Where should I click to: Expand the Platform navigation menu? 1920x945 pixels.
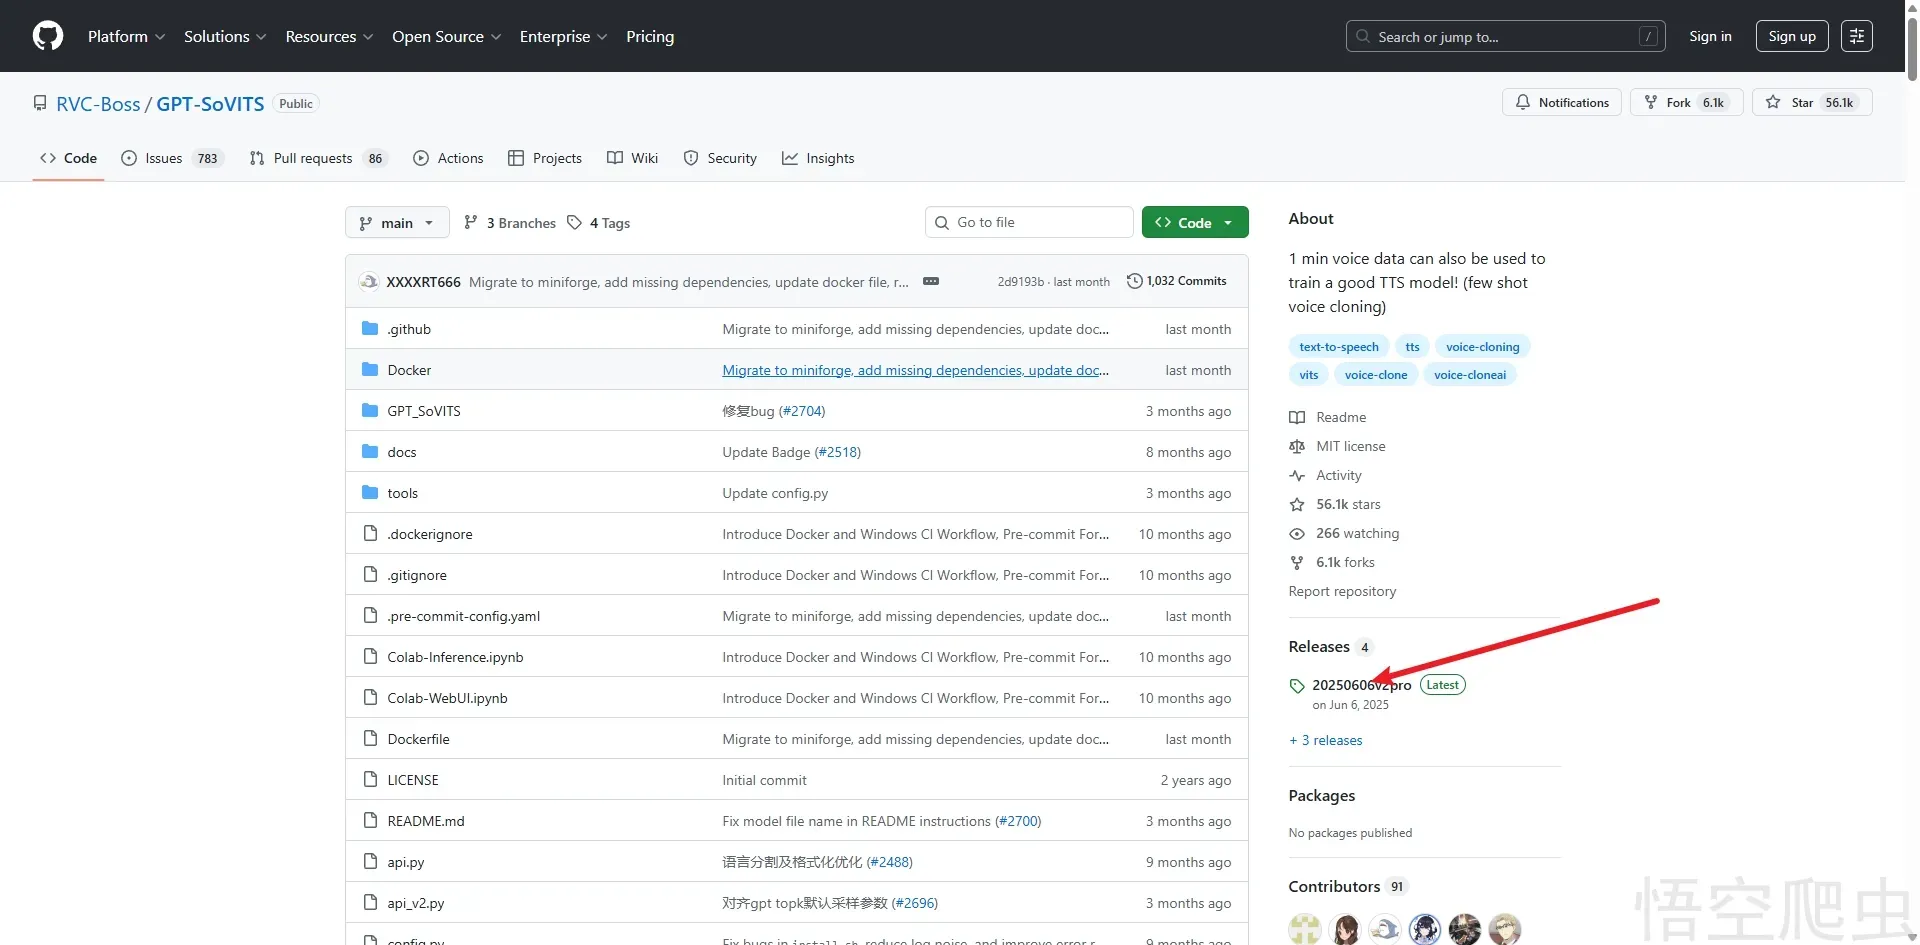pos(126,36)
